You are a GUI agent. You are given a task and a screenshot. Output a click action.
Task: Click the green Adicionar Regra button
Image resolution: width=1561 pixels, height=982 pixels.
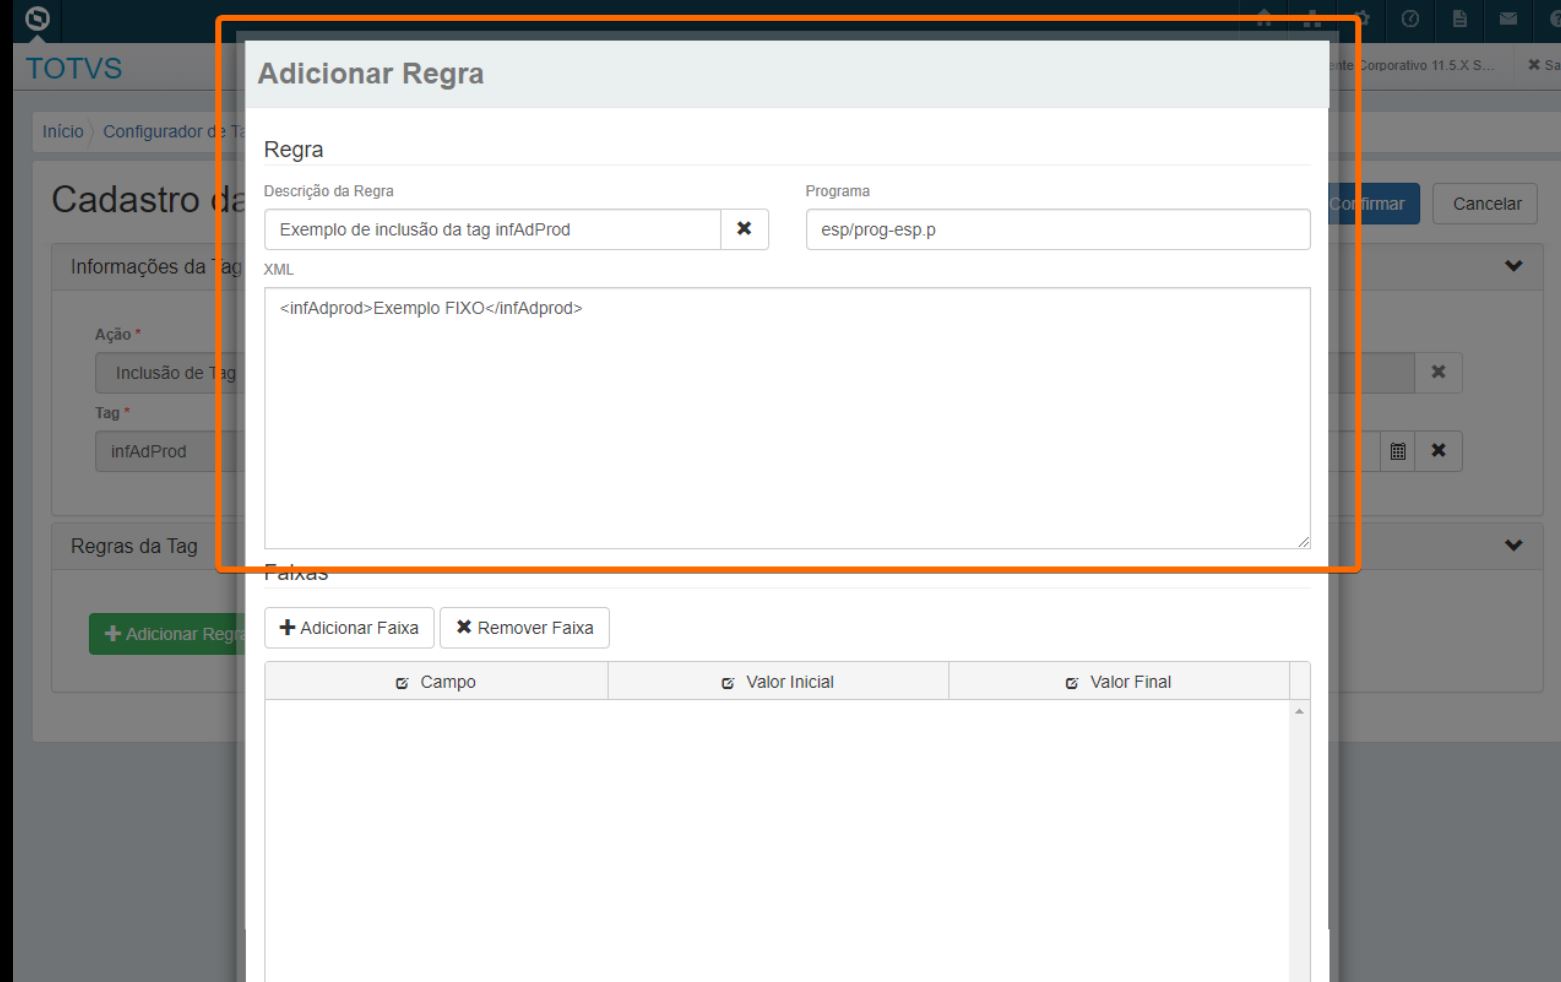coord(168,634)
